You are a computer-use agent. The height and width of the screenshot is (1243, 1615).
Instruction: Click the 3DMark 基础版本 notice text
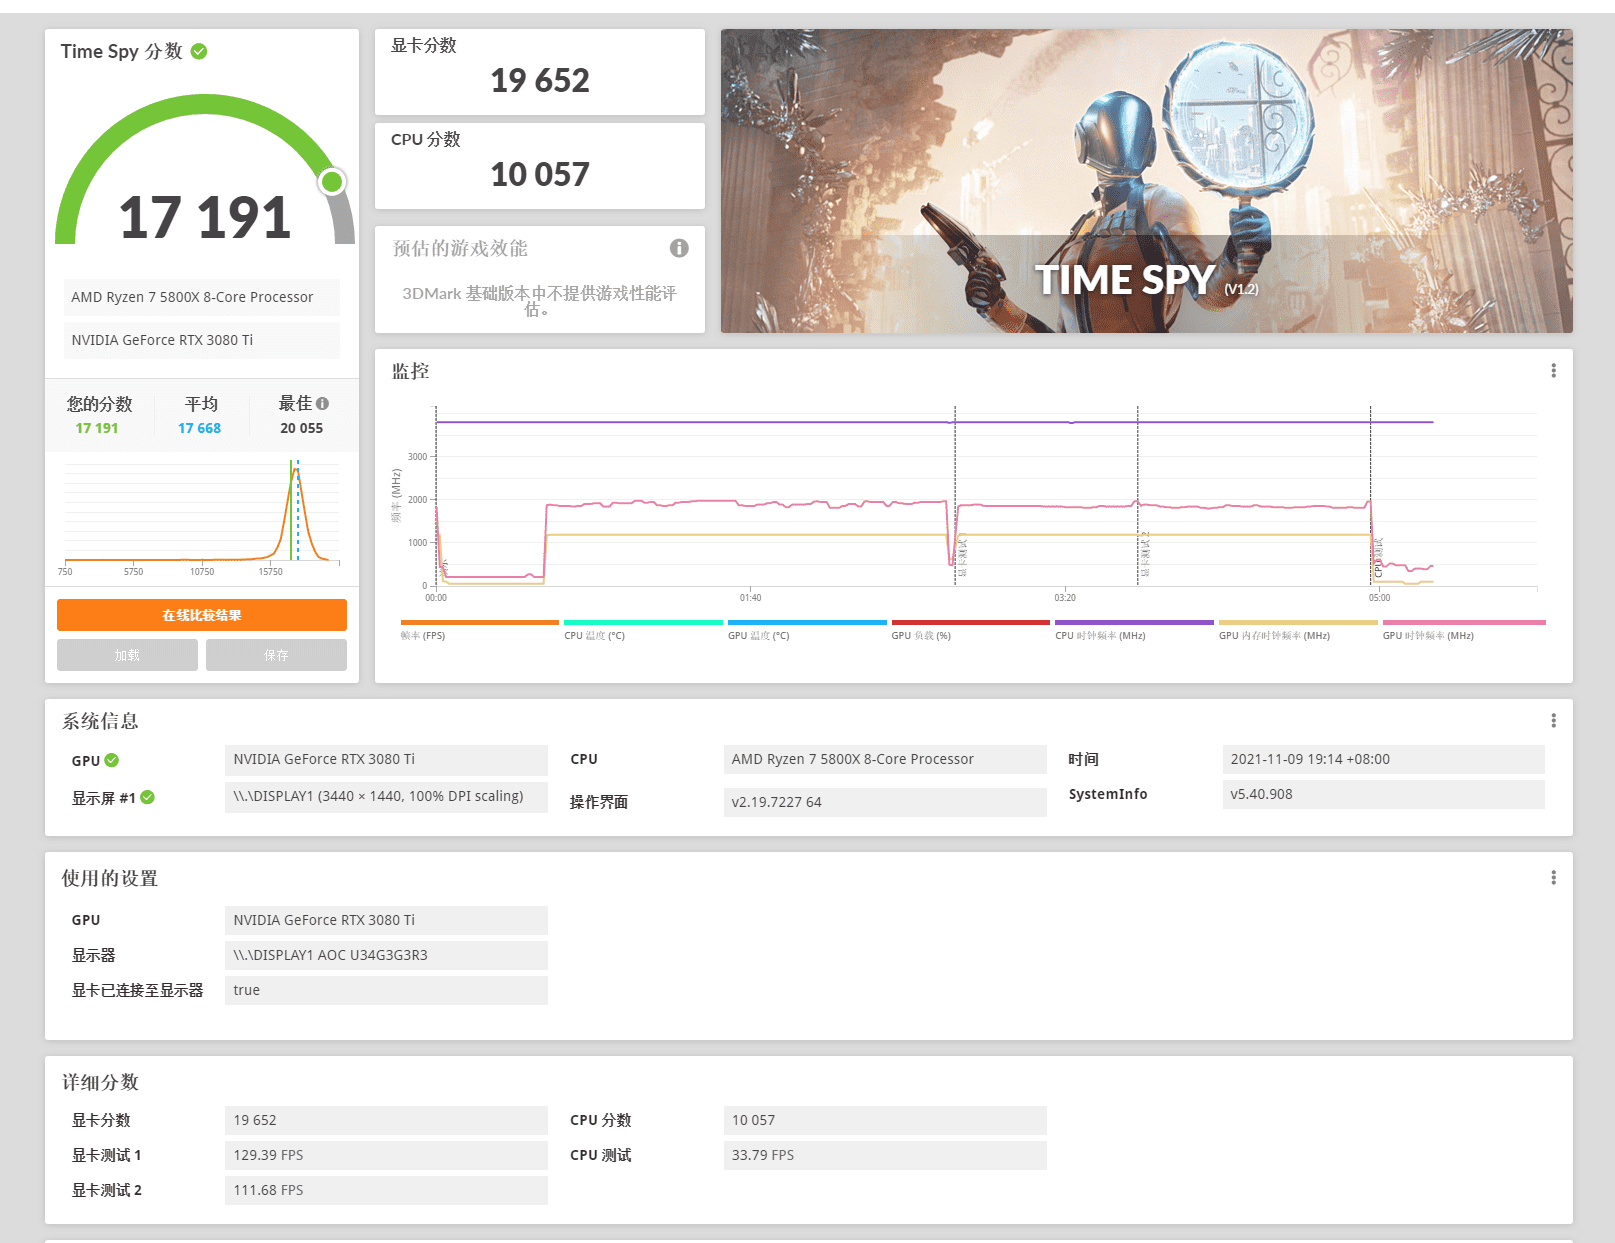[539, 301]
